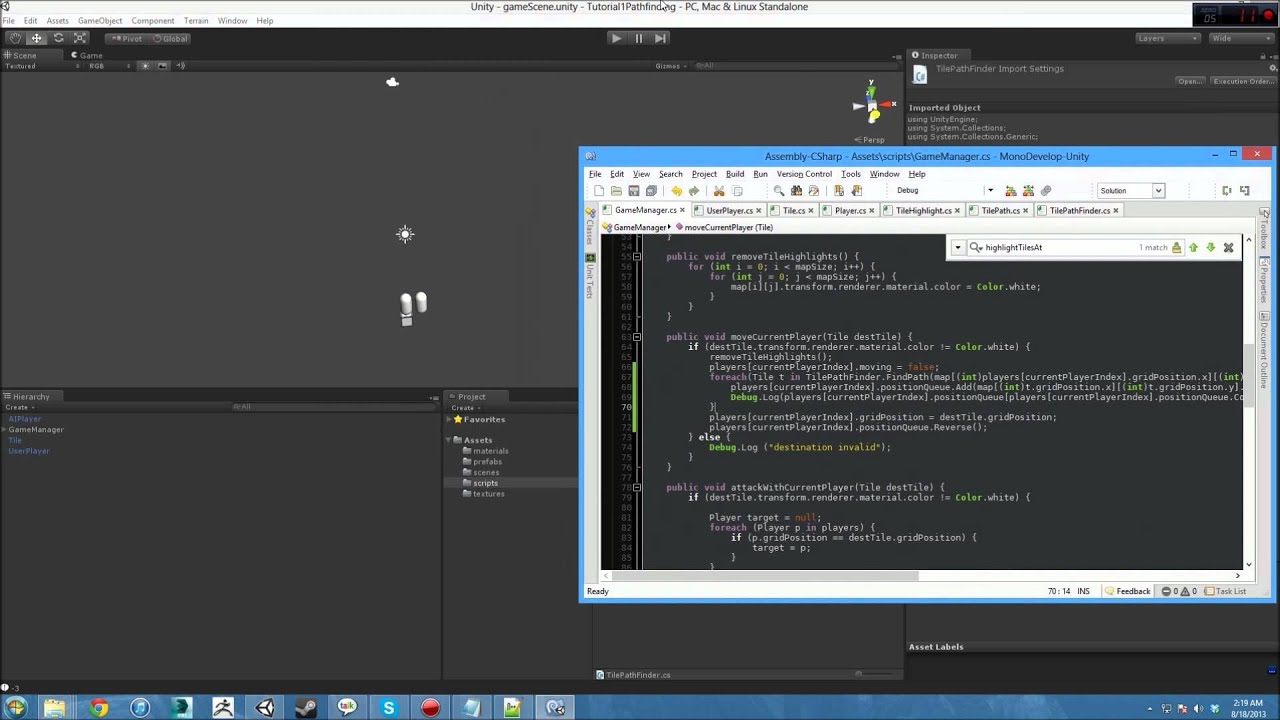Viewport: 1280px width, 720px height.
Task: Open Gizmos dropdown in Scene view
Action: click(x=669, y=66)
